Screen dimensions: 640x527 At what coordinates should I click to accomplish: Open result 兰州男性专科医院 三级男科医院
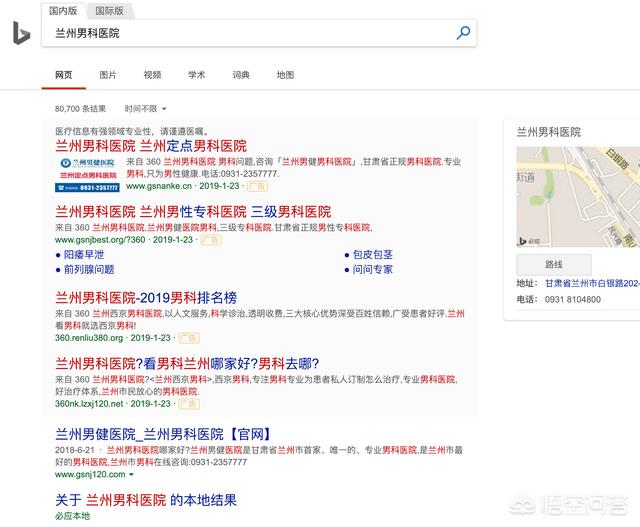pos(193,211)
